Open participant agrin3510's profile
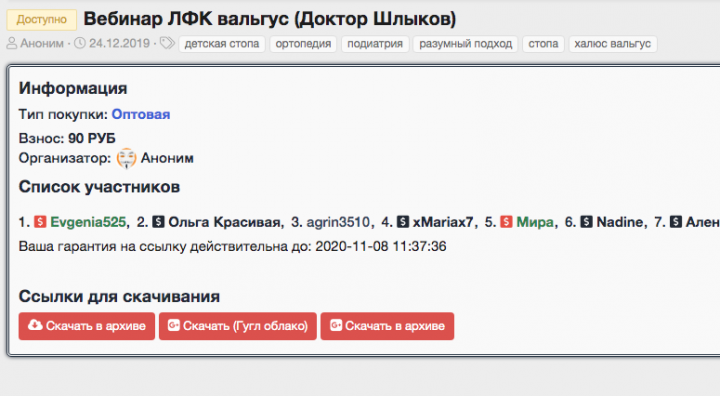 click(338, 222)
